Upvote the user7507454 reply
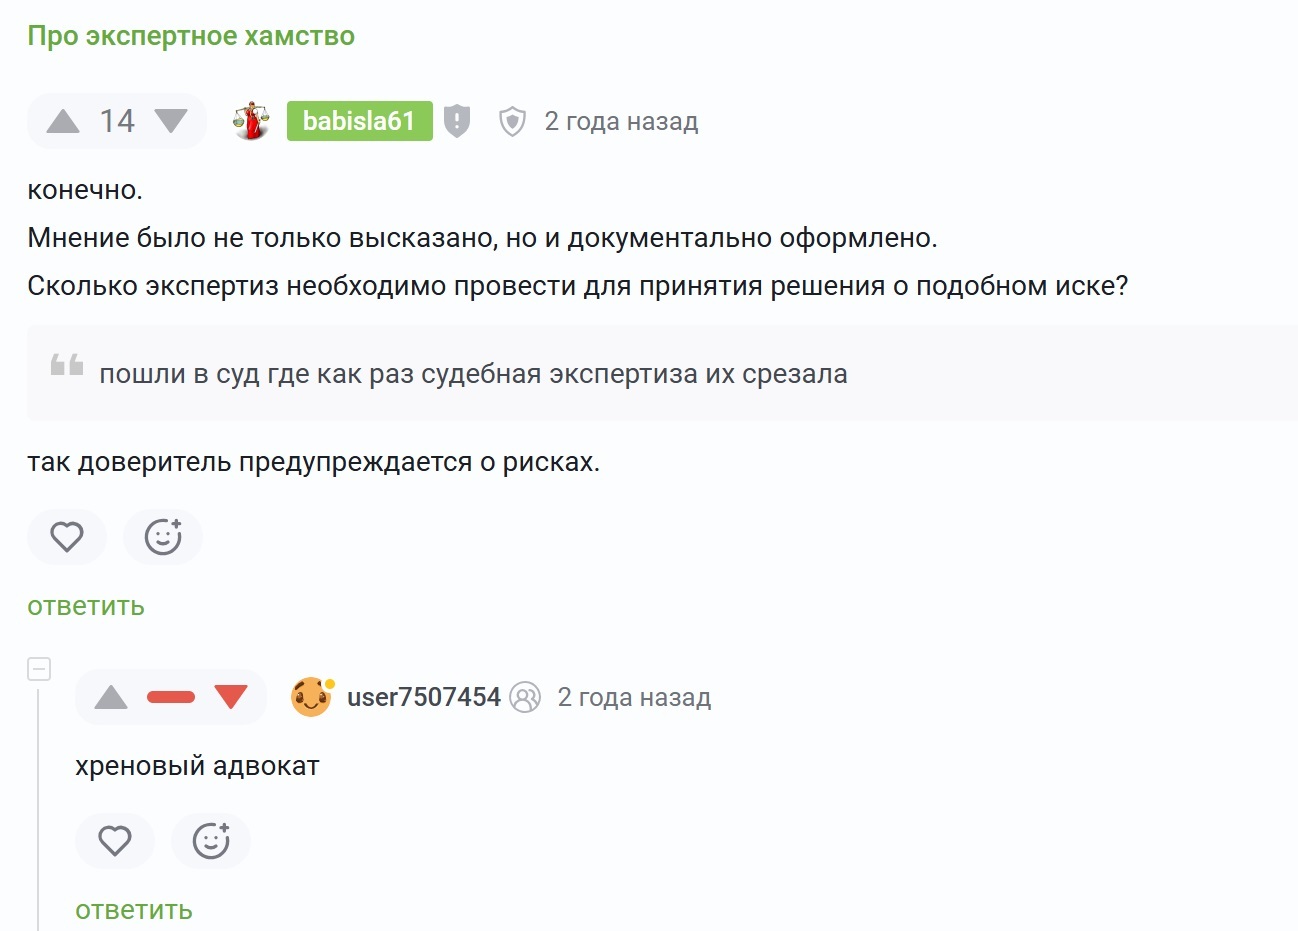This screenshot has height=931, width=1298. (x=111, y=697)
